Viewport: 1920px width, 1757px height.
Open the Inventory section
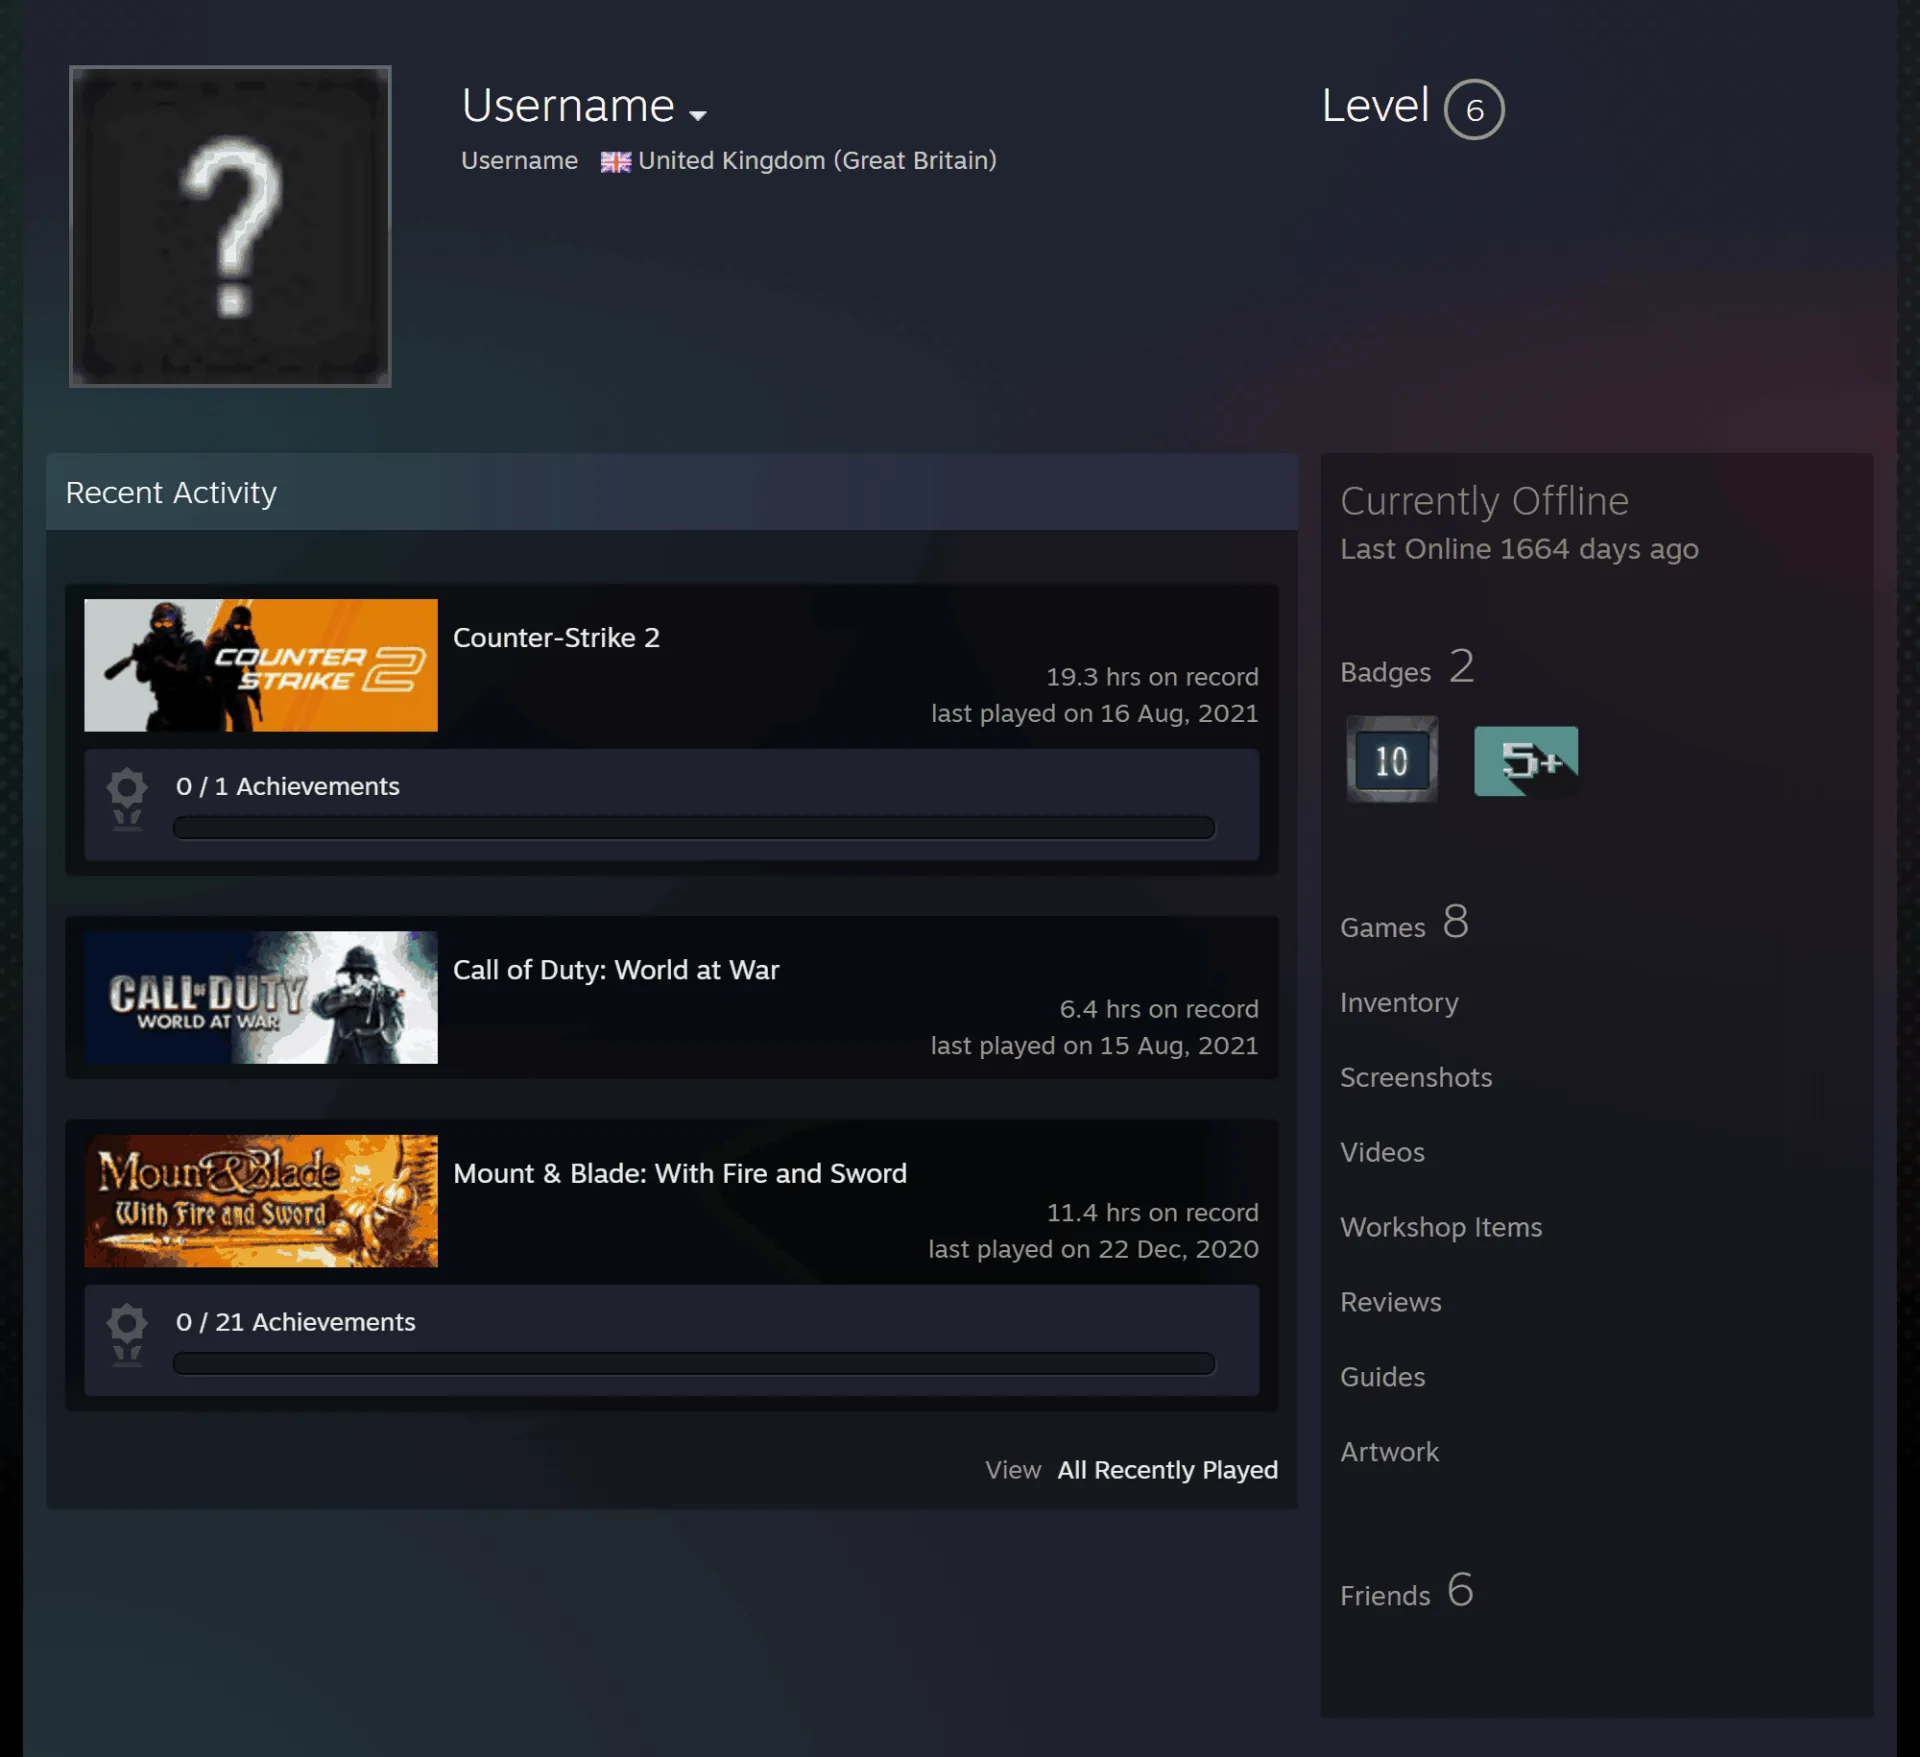(x=1399, y=1002)
